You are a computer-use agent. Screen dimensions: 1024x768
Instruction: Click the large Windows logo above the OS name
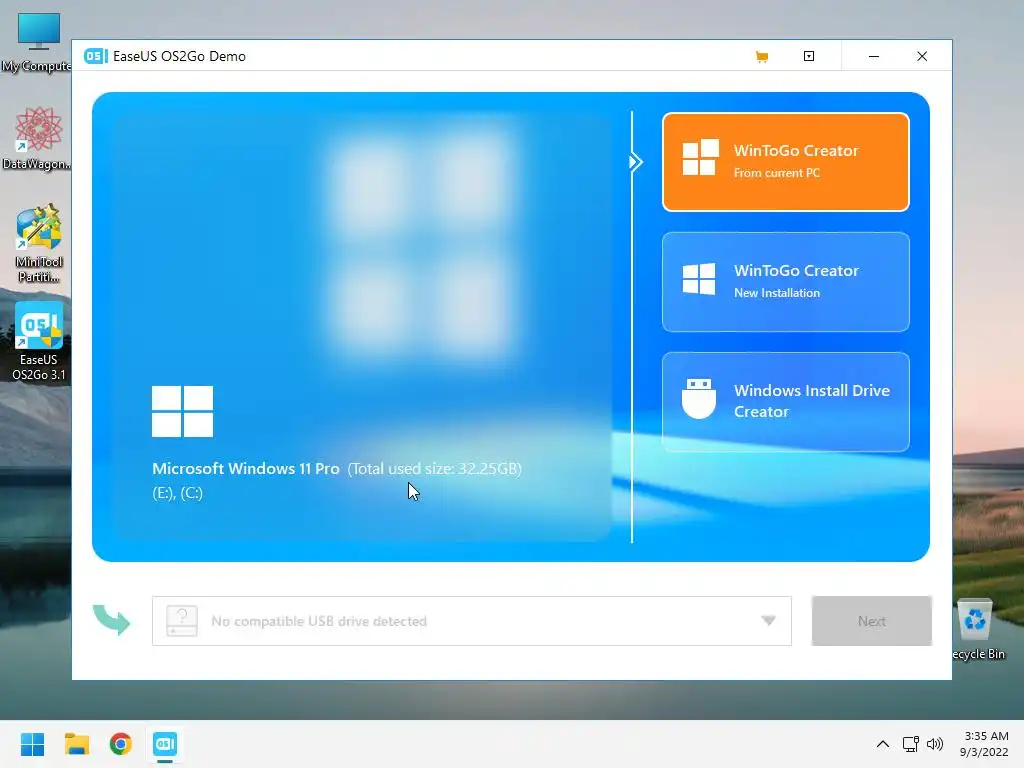click(182, 411)
